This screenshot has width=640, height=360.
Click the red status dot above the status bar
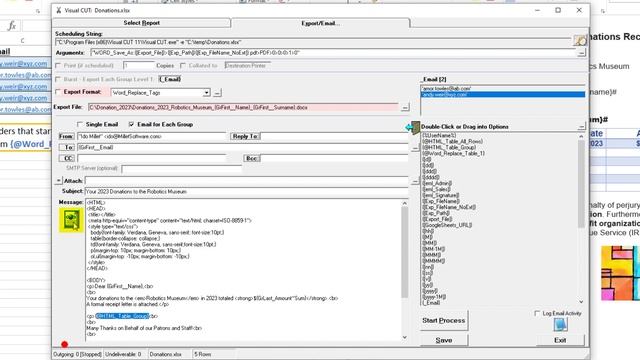coord(64,344)
